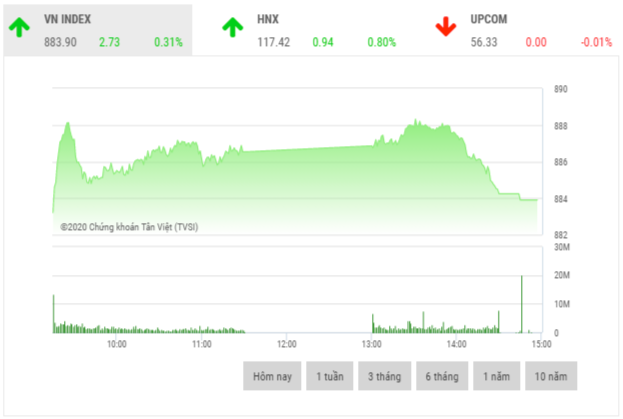Viewport: 623px width, 419px height.
Task: Click VN INDEX percent change 0.31%
Action: pyautogui.click(x=168, y=42)
